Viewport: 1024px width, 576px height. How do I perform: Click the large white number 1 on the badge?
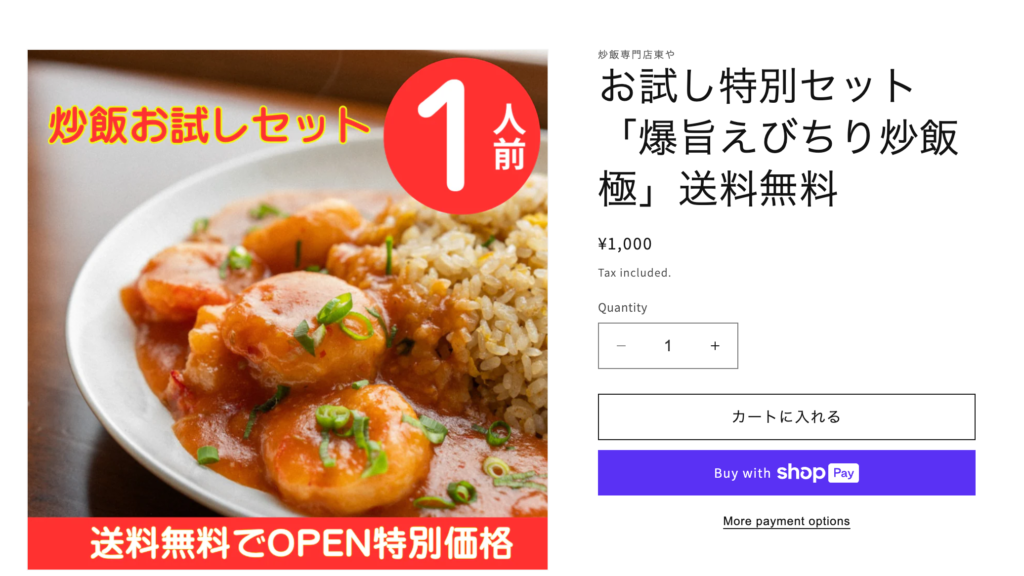442,136
